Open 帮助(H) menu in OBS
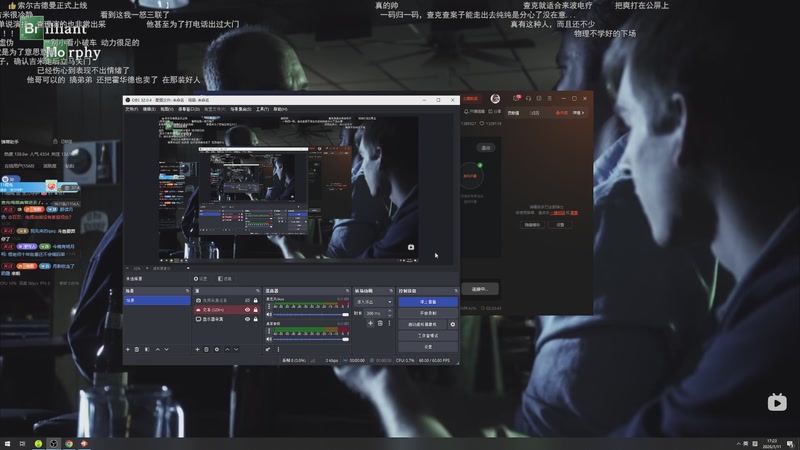The width and height of the screenshot is (800, 450). click(x=280, y=109)
